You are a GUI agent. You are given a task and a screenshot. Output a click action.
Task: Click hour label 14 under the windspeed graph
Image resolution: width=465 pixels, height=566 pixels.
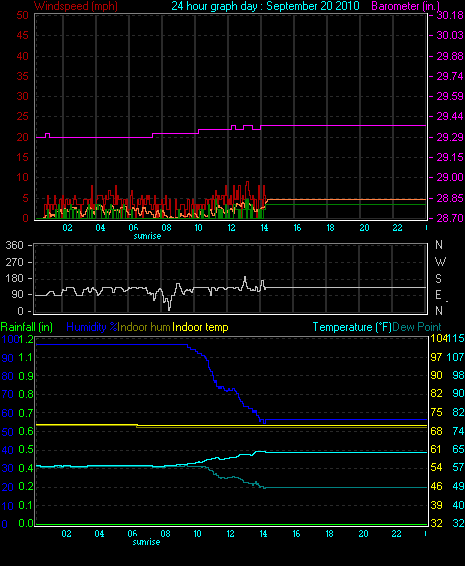pos(265,228)
